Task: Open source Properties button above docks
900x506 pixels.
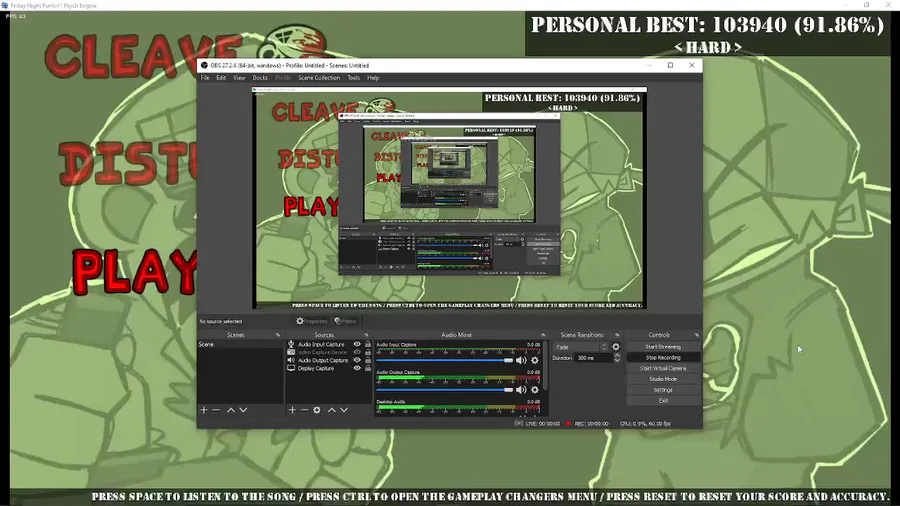Action: [312, 321]
